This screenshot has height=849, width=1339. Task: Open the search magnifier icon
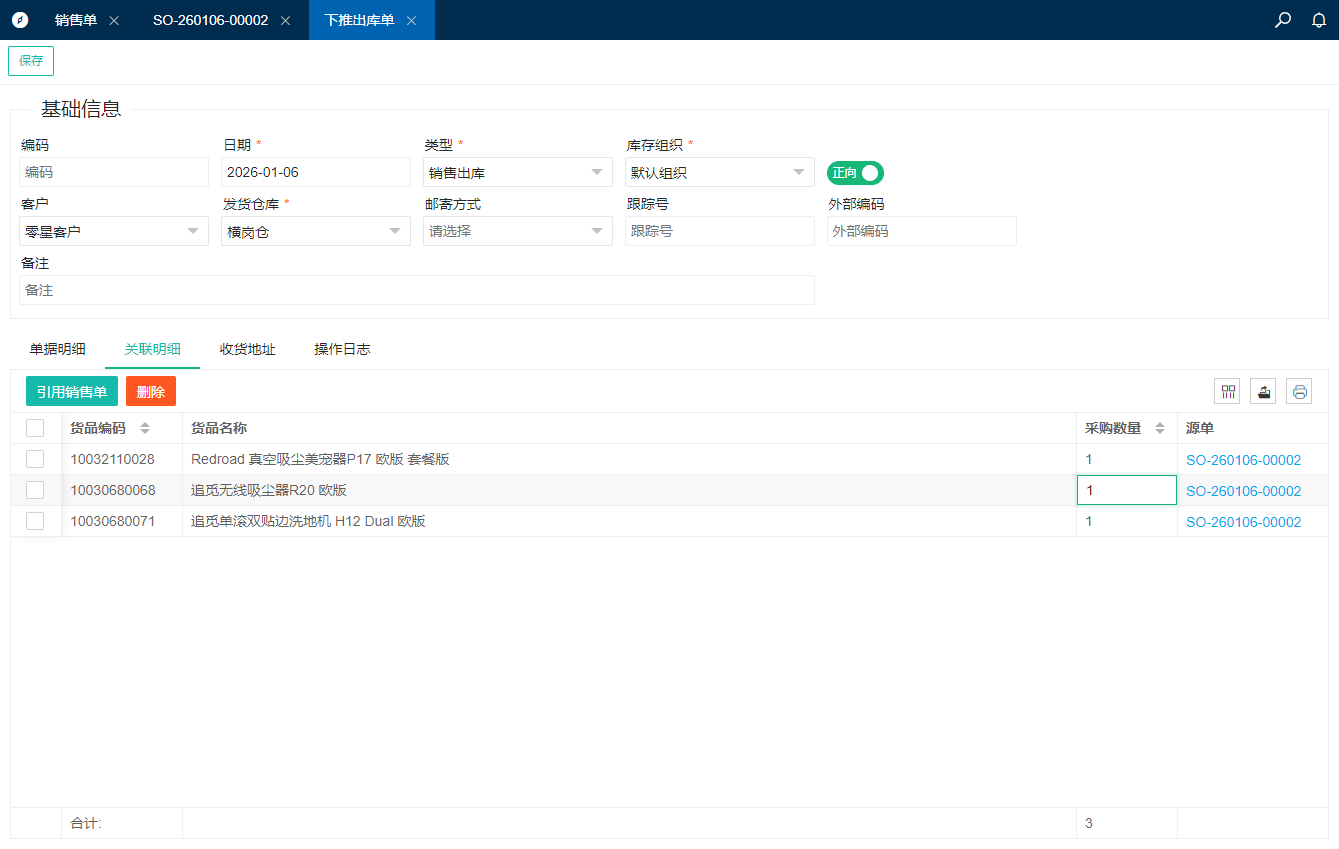(1283, 20)
